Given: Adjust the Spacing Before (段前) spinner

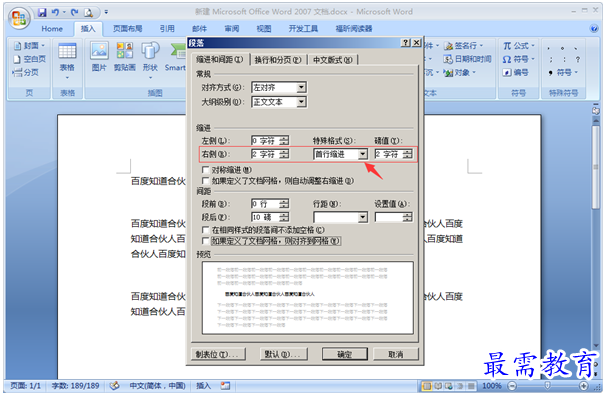Looking at the screenshot, I should click(x=284, y=204).
